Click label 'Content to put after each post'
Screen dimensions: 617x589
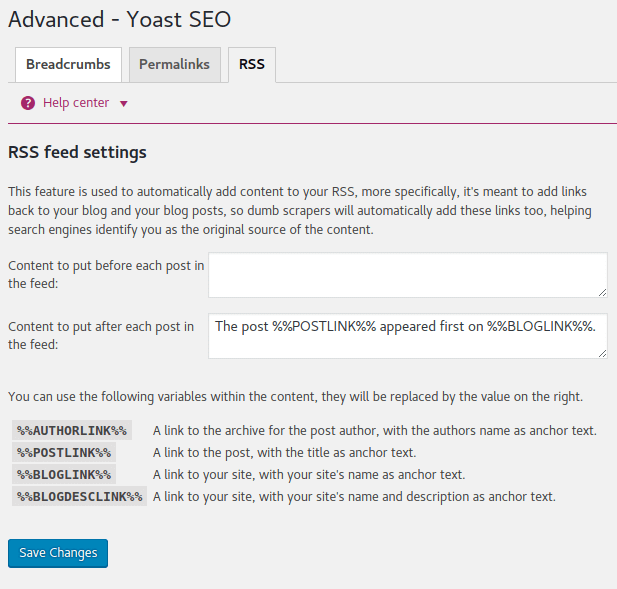click(101, 336)
